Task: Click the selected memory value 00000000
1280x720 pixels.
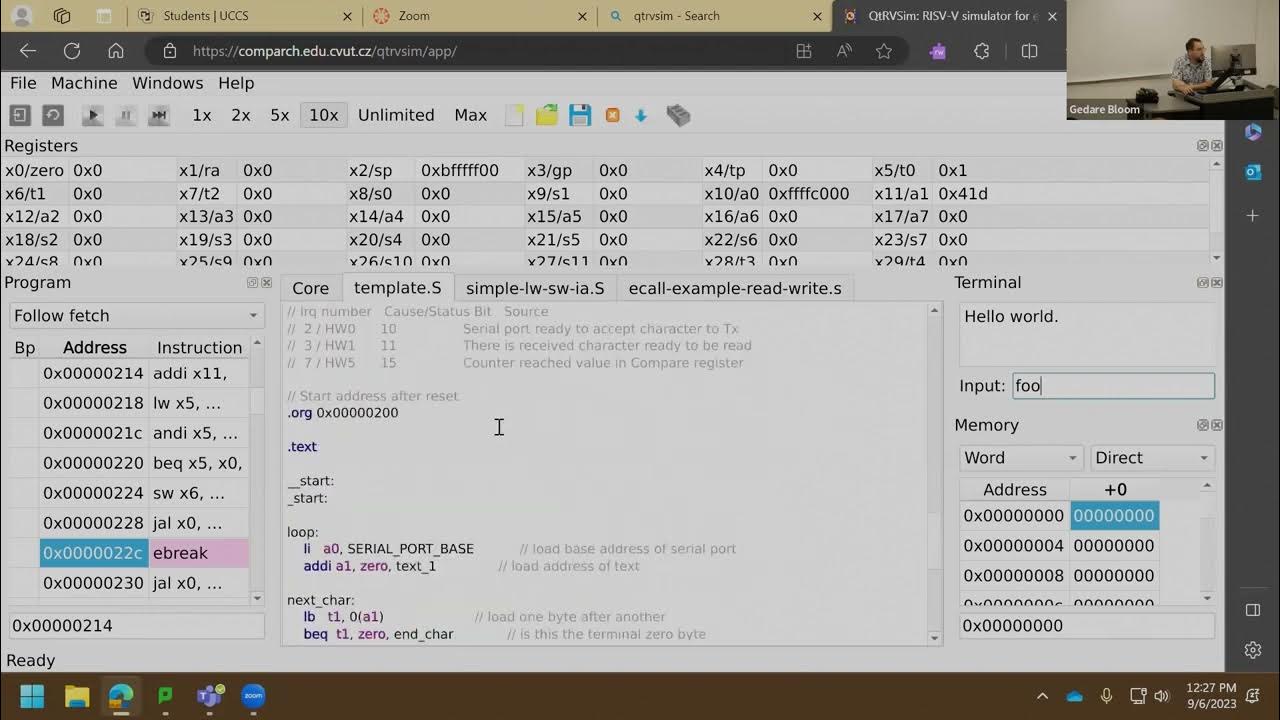Action: 1114,515
